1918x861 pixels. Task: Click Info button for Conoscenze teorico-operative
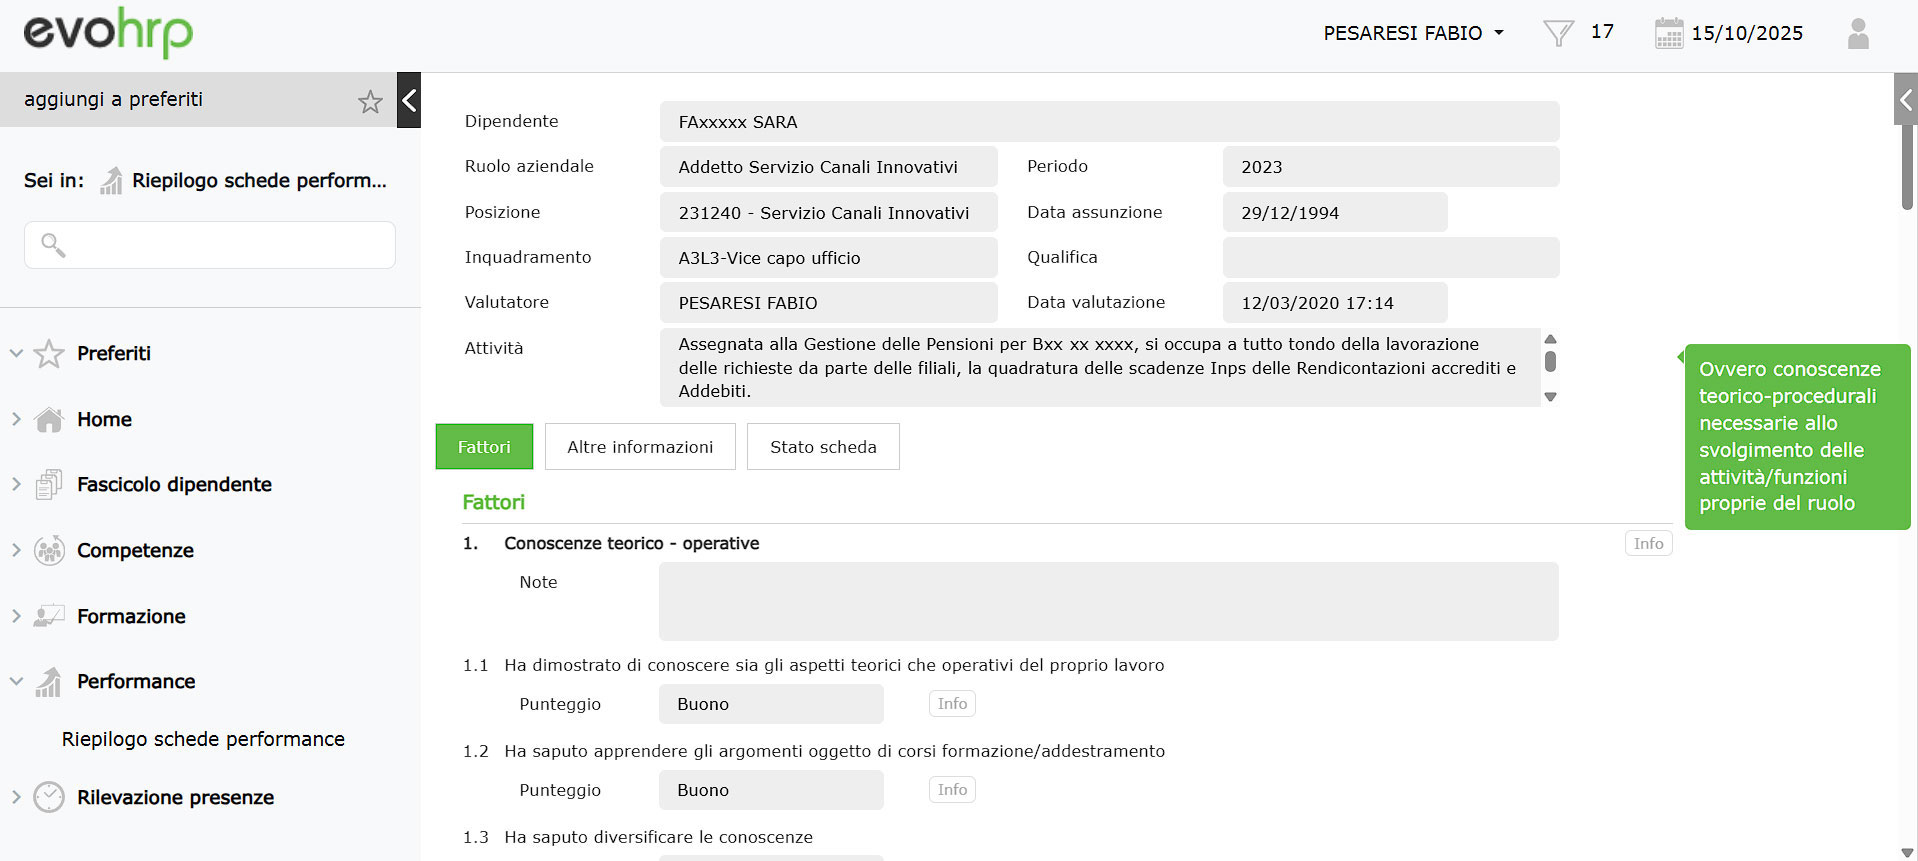coord(1648,544)
